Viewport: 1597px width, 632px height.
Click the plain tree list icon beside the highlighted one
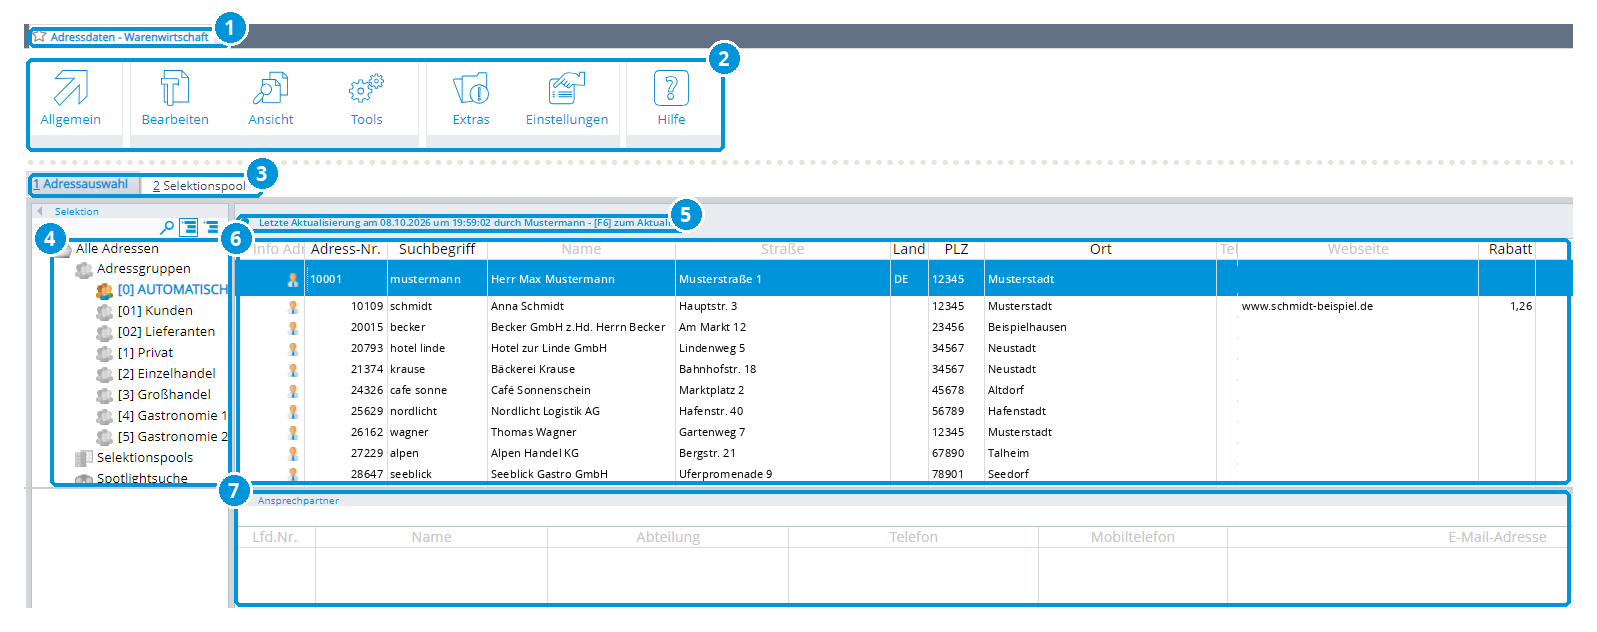pos(212,227)
